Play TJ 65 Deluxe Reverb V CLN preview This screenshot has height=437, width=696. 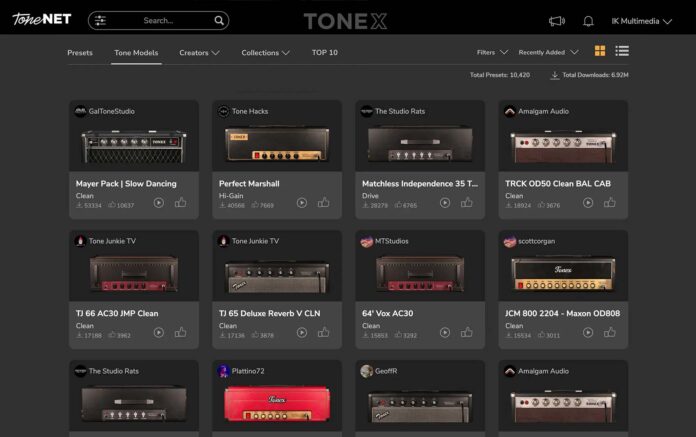click(302, 332)
